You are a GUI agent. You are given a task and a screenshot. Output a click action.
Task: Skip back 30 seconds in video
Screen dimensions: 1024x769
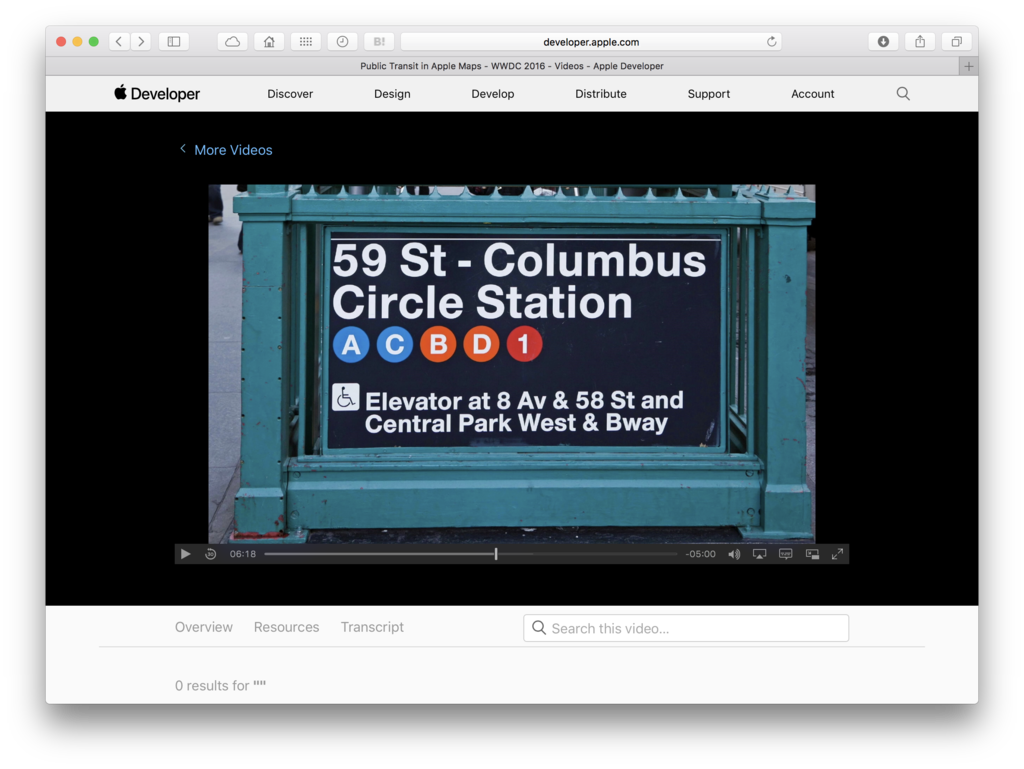click(210, 554)
